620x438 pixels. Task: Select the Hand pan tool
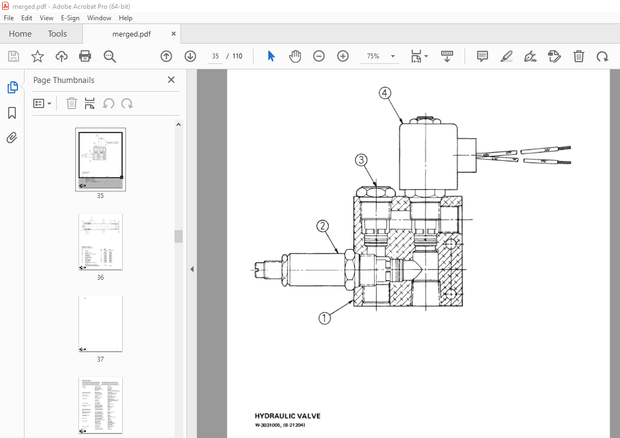(295, 57)
